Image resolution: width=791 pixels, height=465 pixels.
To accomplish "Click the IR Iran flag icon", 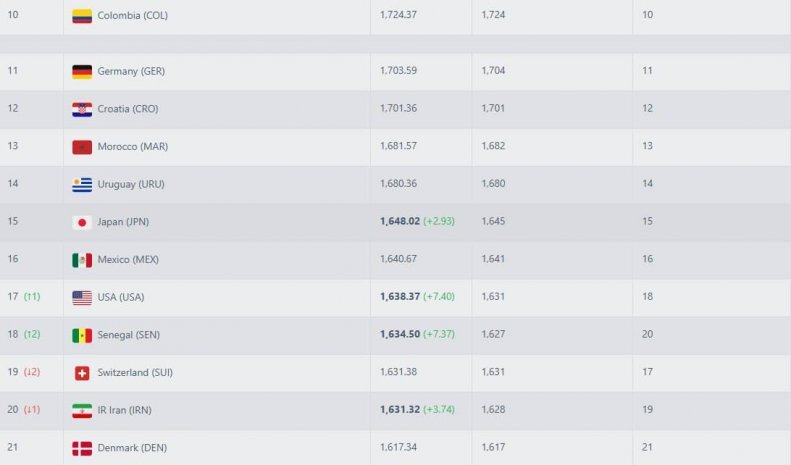I will pos(82,411).
